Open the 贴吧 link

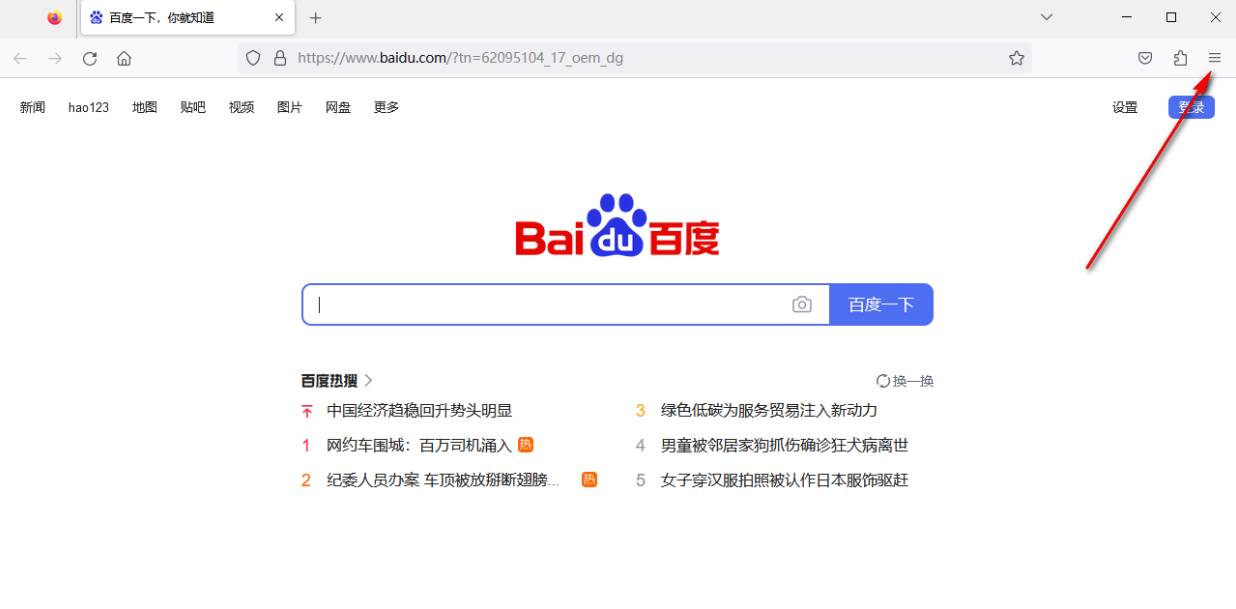[193, 107]
